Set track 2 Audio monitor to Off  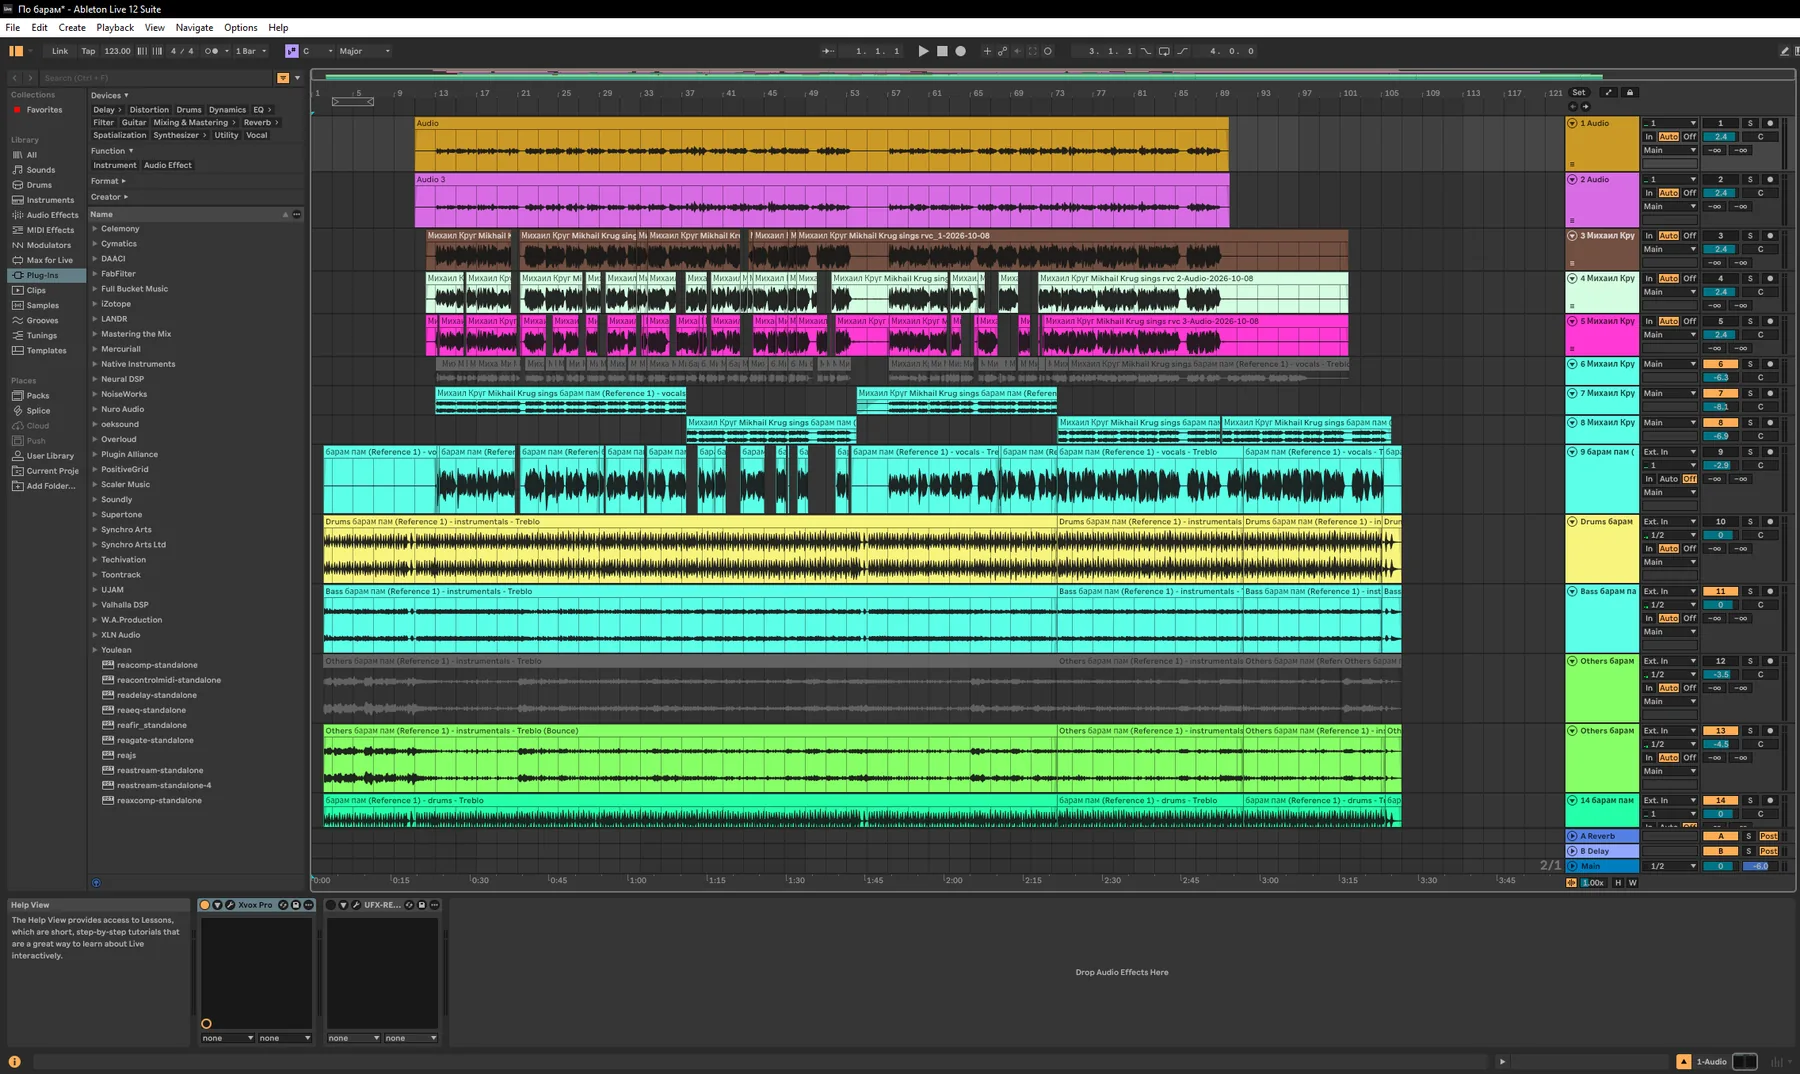tap(1689, 193)
